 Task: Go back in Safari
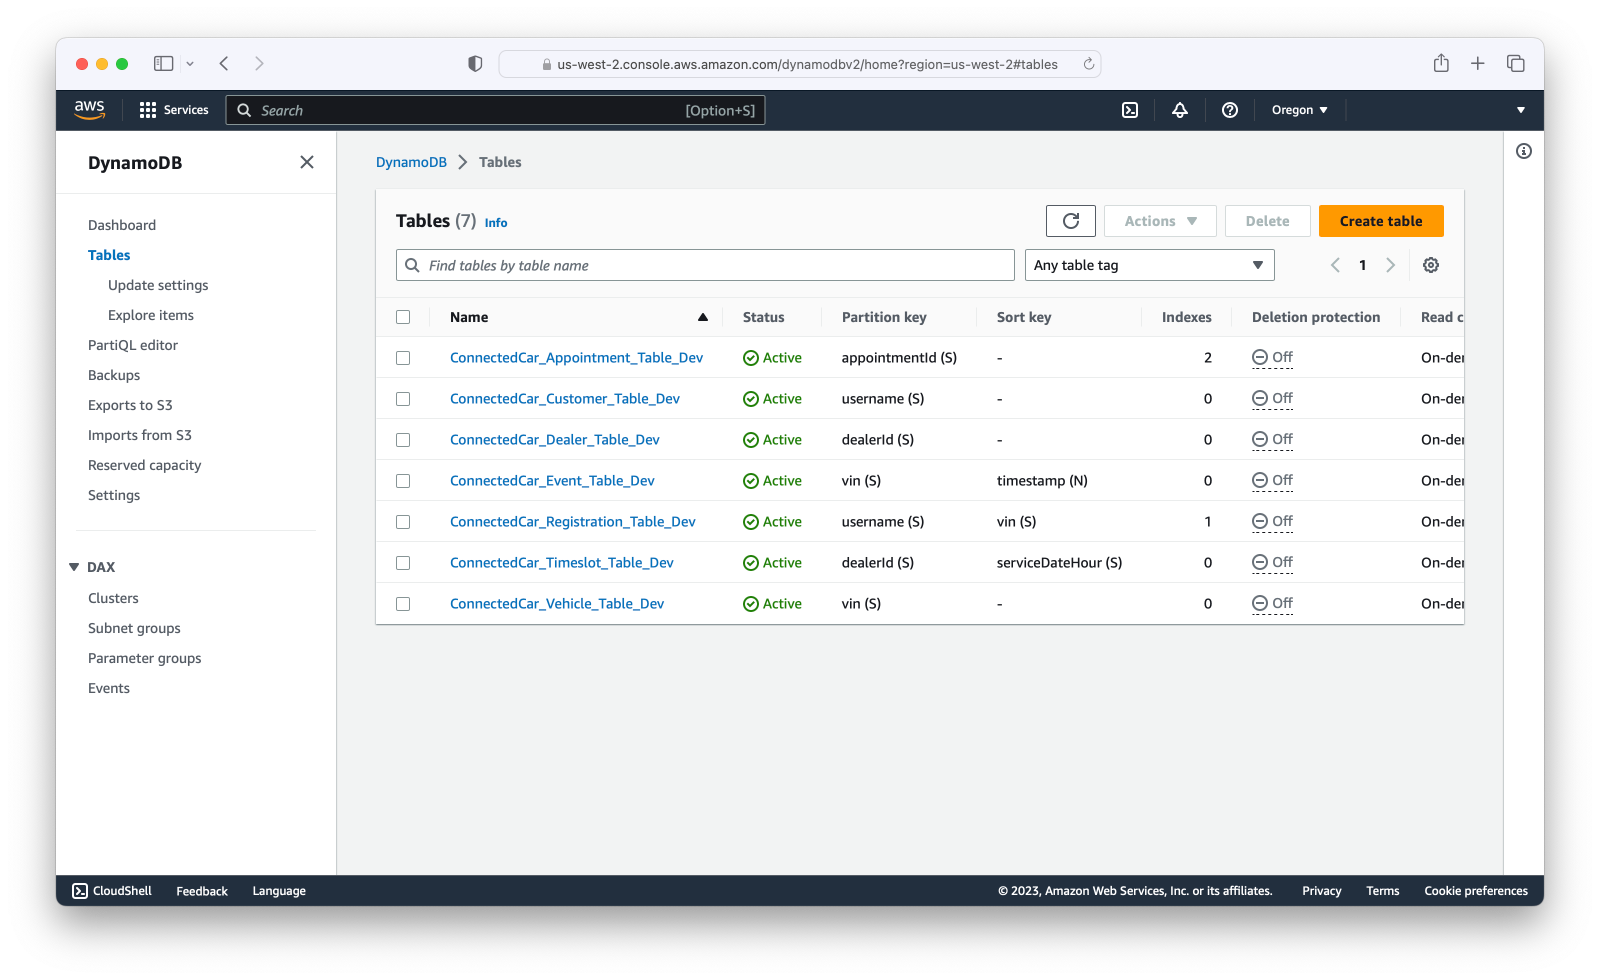(224, 63)
